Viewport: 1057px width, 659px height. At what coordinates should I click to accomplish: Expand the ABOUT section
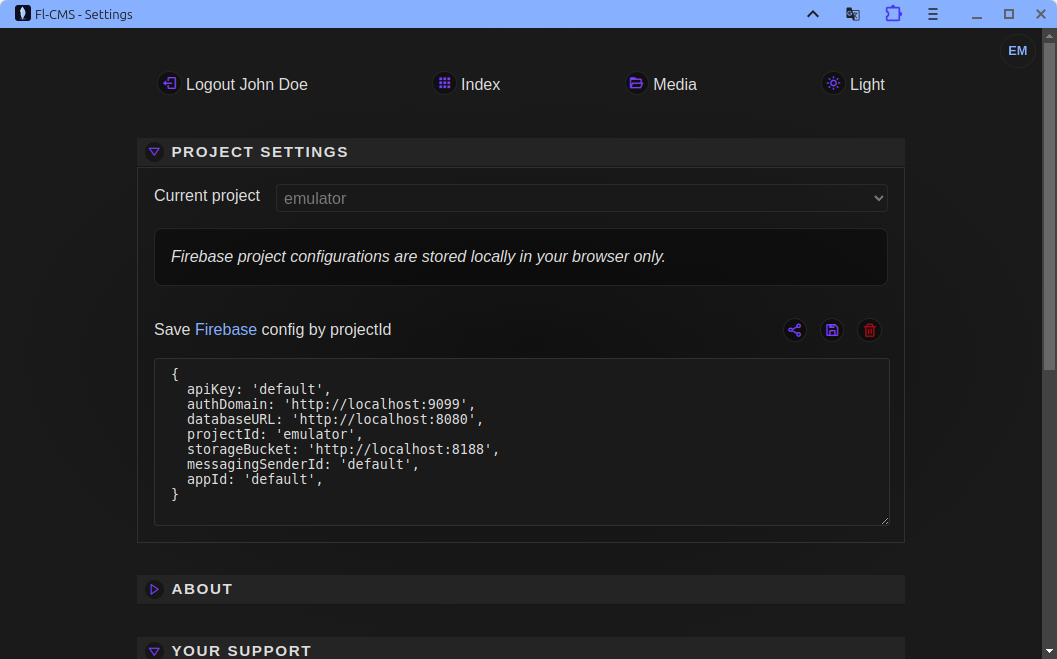[154, 589]
